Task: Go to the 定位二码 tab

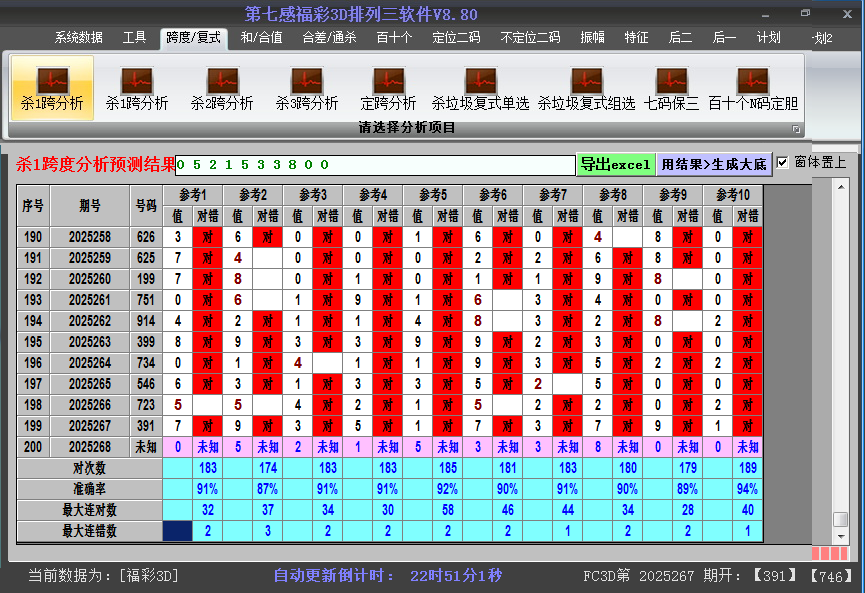Action: tap(456, 38)
